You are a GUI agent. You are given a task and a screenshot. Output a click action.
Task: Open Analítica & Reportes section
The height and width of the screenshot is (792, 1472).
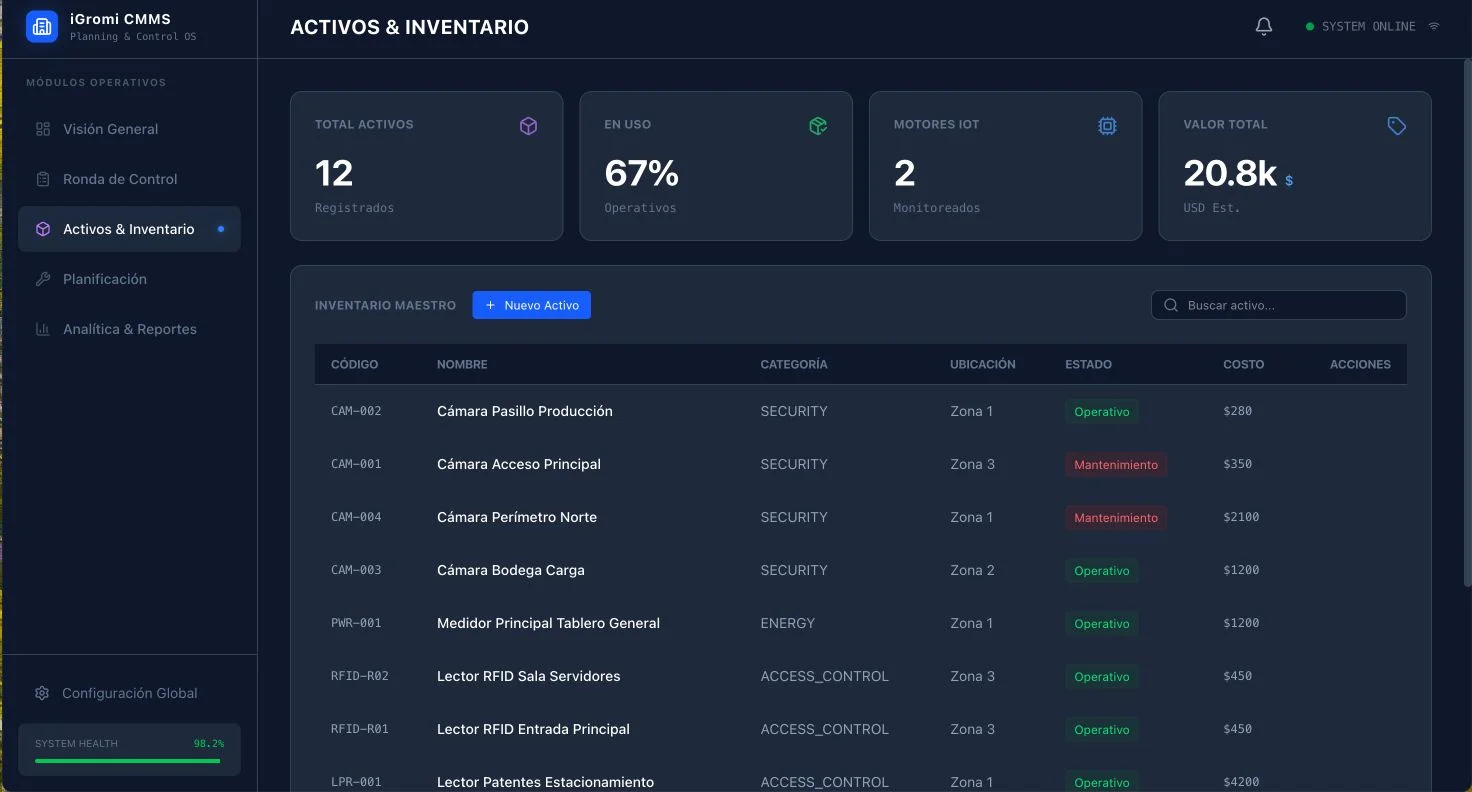pos(129,329)
